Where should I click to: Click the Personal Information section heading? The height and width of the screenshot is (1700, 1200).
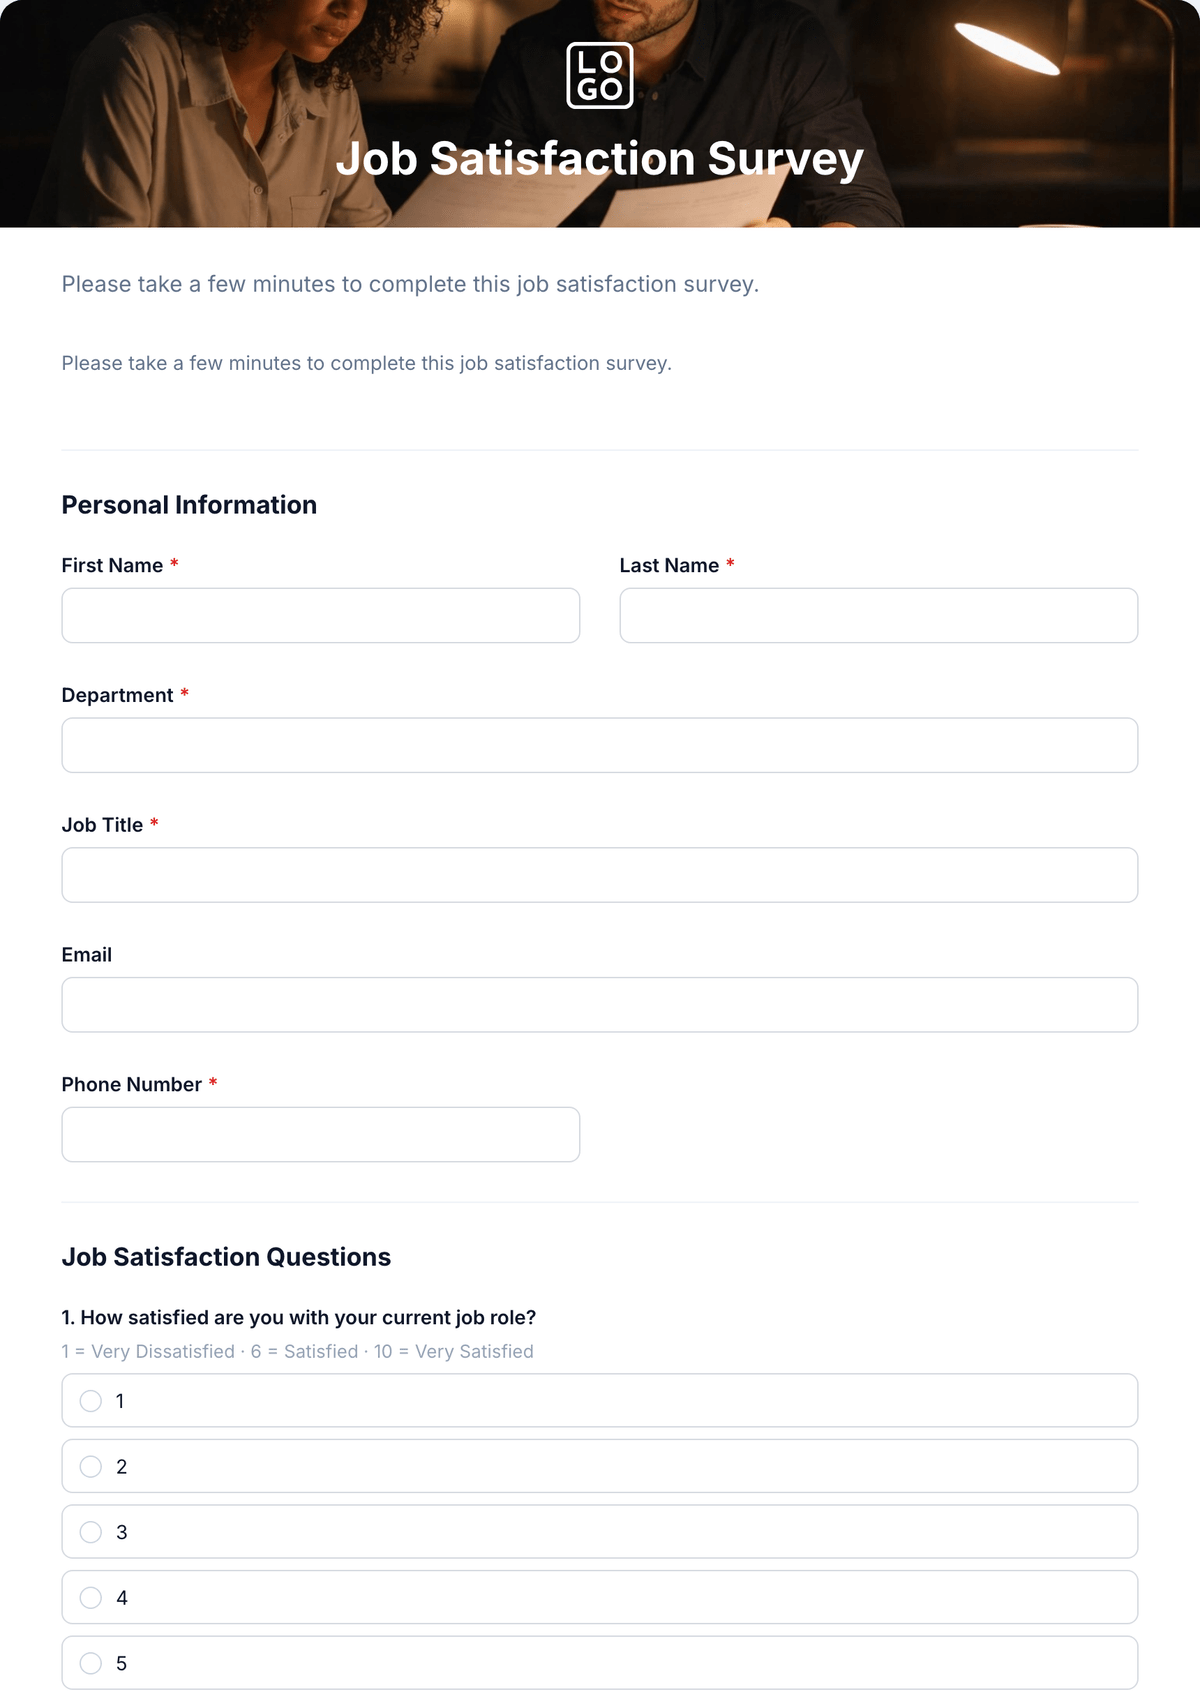click(189, 505)
